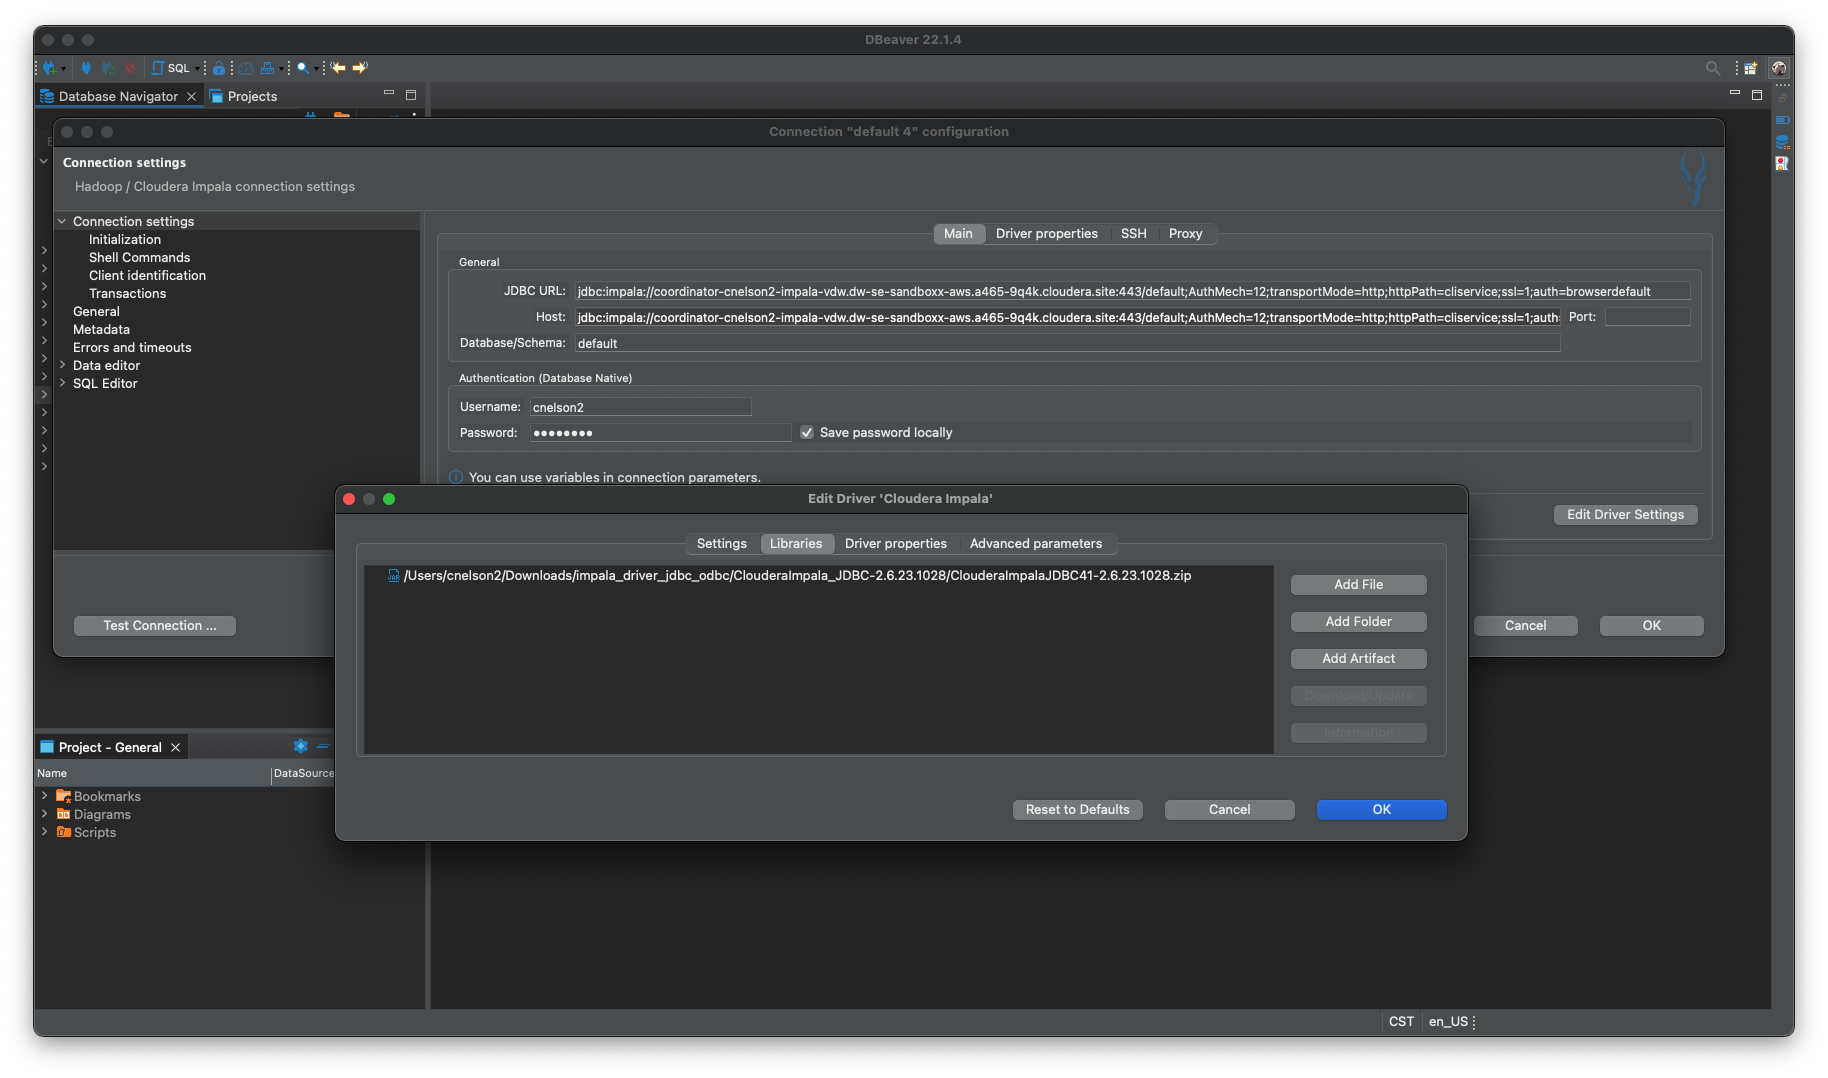The height and width of the screenshot is (1078, 1828).
Task: Select Shell Commands in settings tree
Action: click(139, 257)
